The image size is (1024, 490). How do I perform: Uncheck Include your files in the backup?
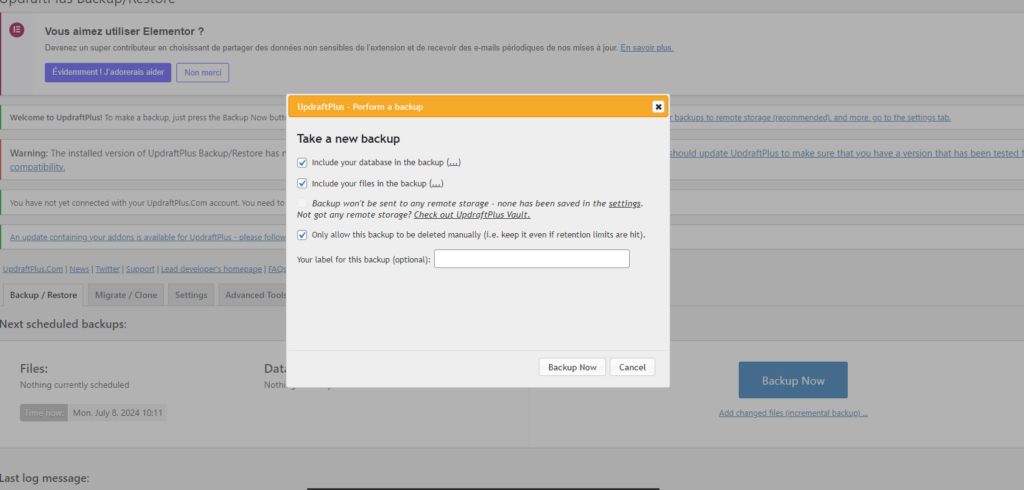pos(303,183)
